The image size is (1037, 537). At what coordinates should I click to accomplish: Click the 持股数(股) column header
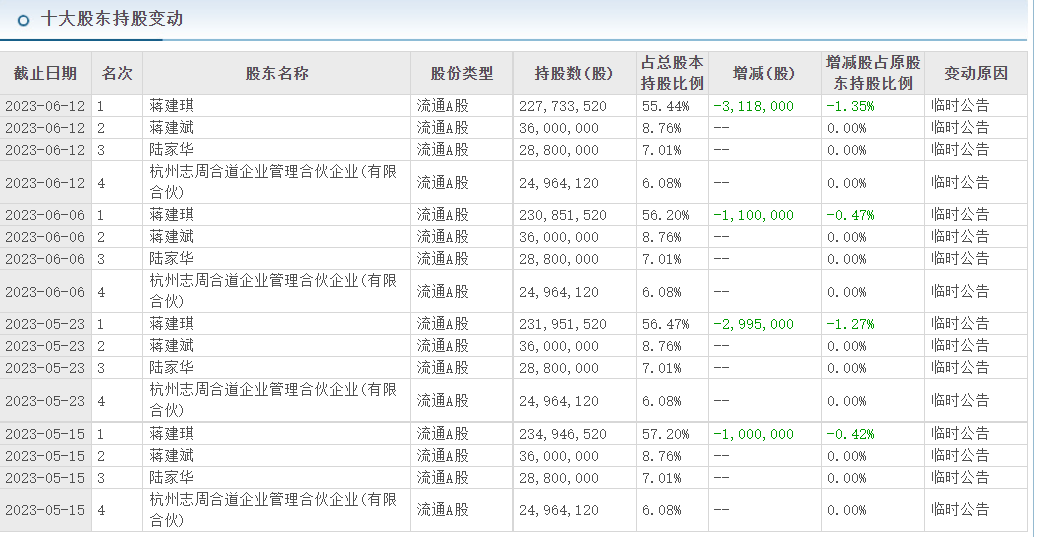pos(574,74)
